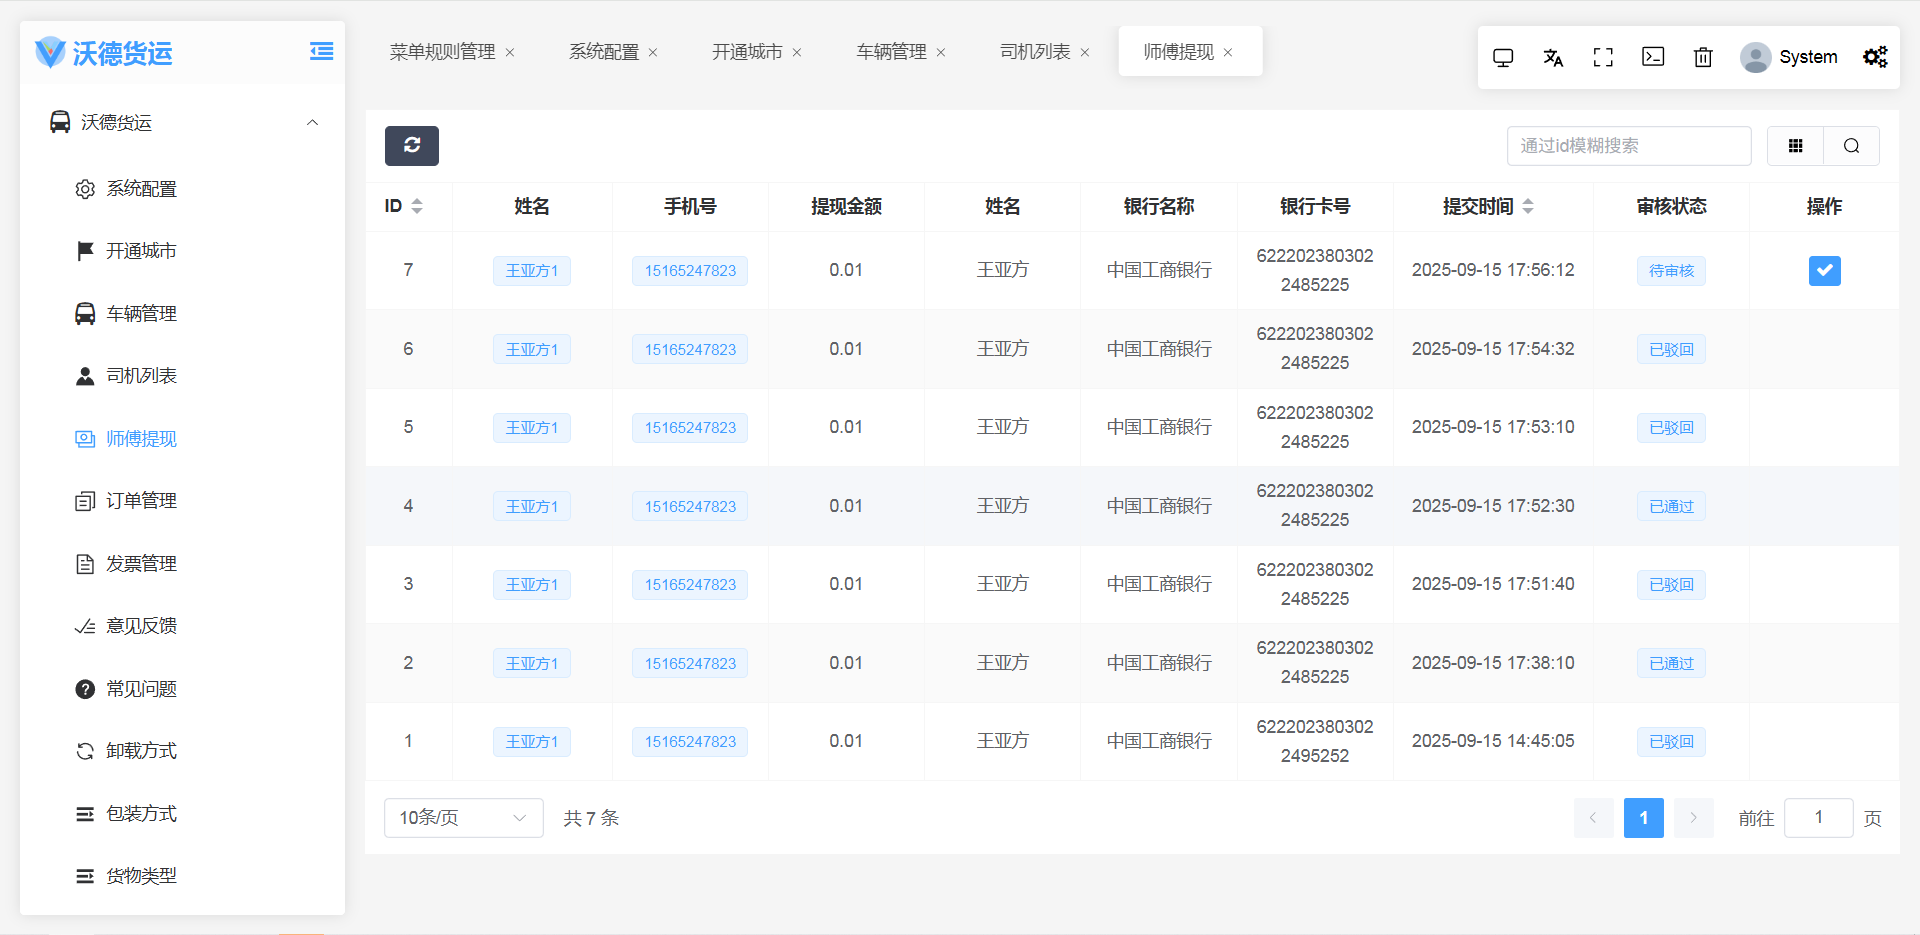Click the trash can clear cache icon
Image resolution: width=1920 pixels, height=935 pixels.
[x=1703, y=58]
